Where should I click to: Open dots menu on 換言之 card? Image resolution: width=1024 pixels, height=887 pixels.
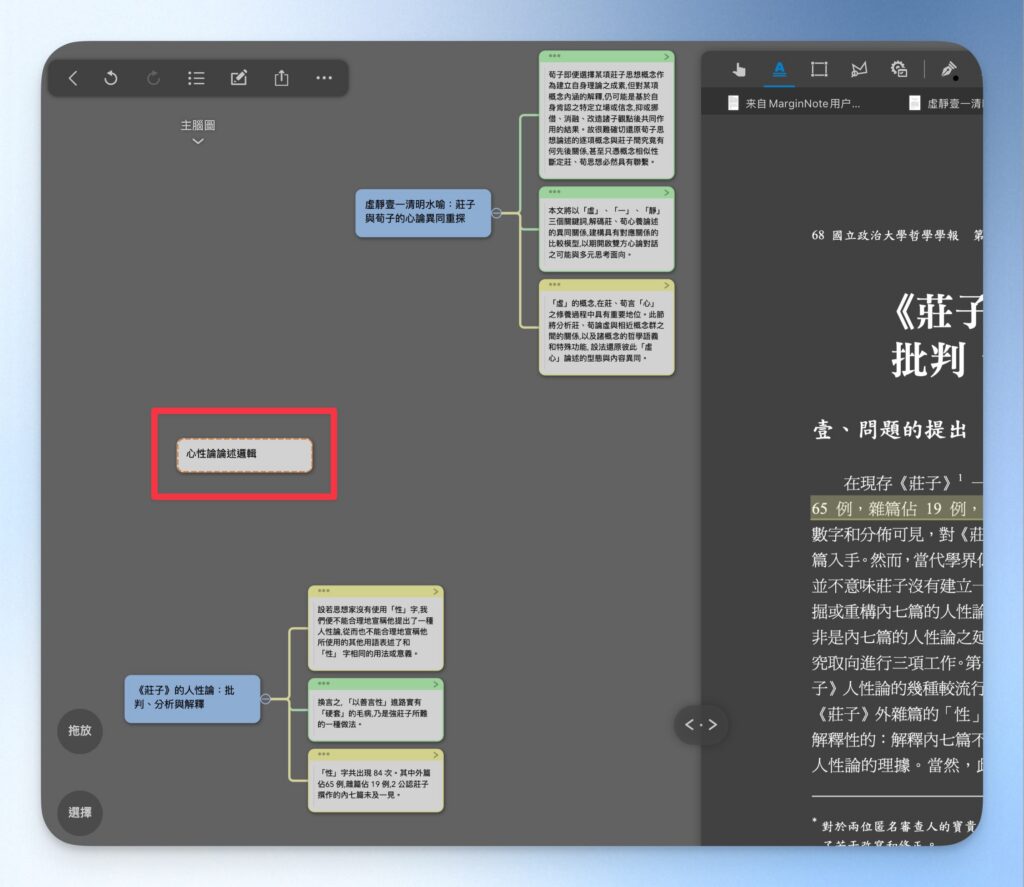324,683
